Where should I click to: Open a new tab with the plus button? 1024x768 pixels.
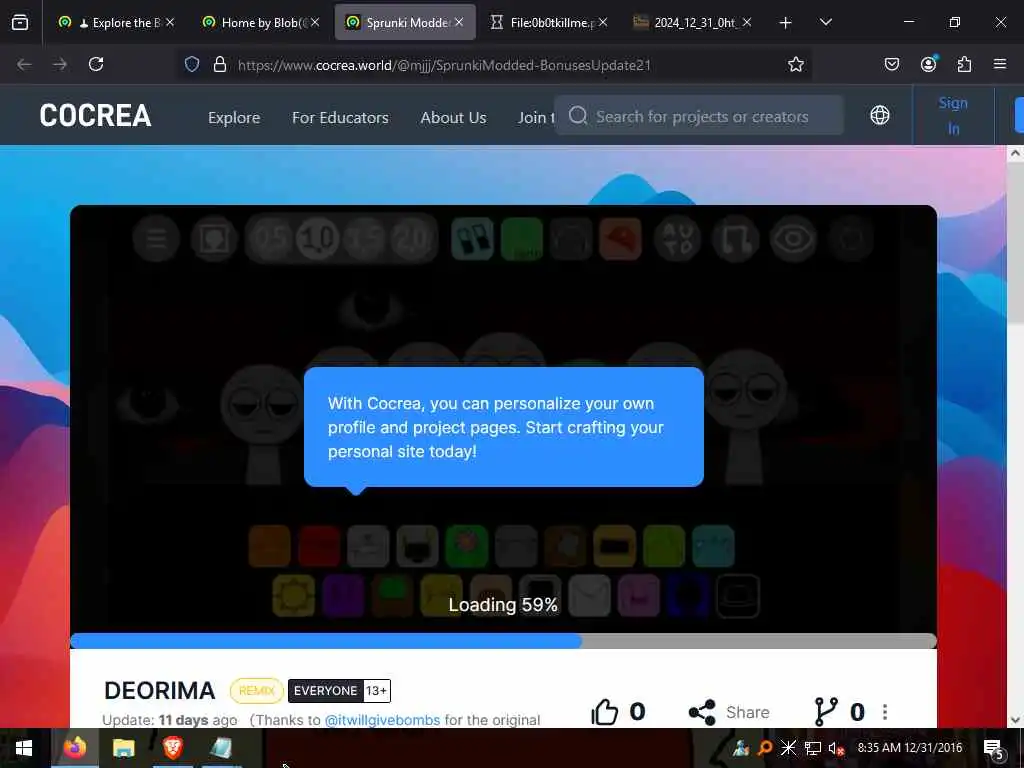(786, 23)
